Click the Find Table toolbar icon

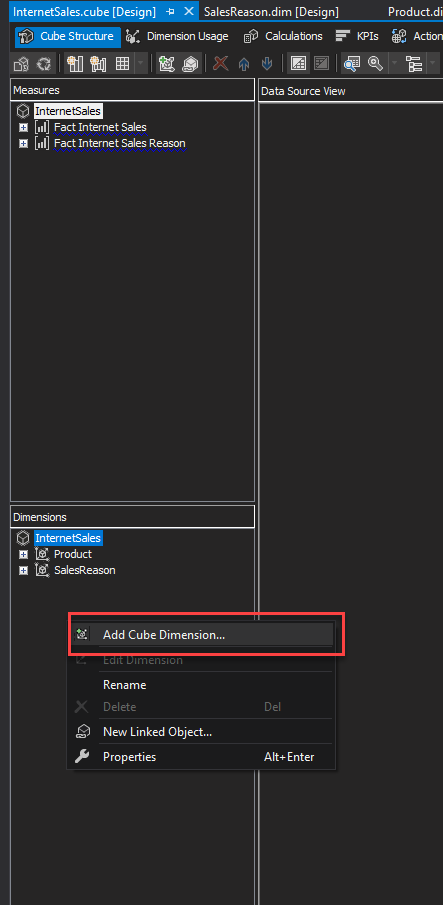(x=351, y=63)
